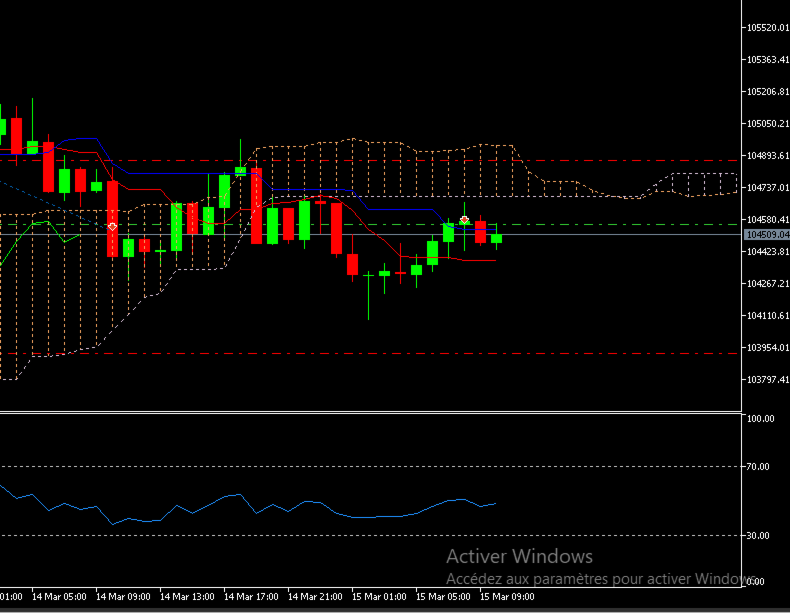Select the 104110.61 price label
The height and width of the screenshot is (613, 790).
point(768,315)
